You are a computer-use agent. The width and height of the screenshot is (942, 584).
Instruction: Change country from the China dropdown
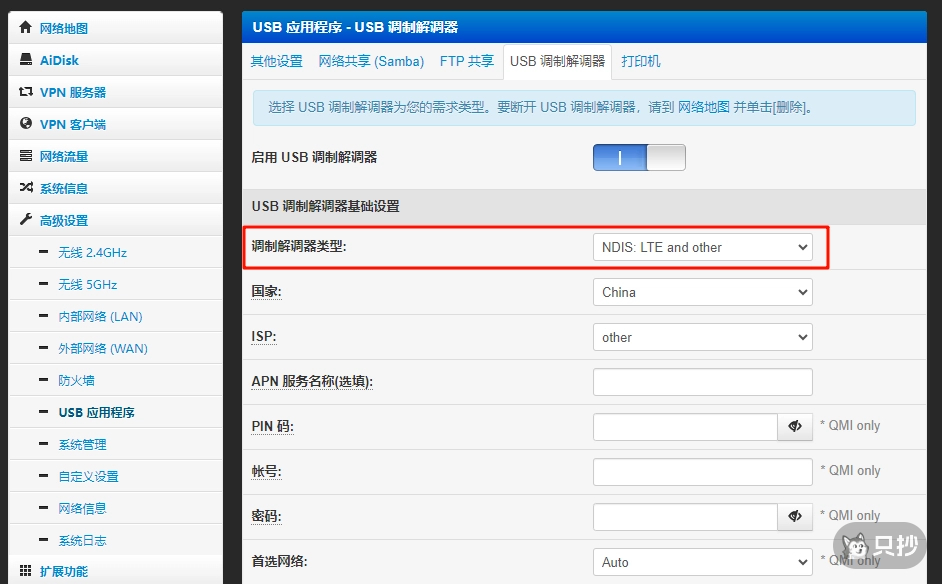coord(703,292)
